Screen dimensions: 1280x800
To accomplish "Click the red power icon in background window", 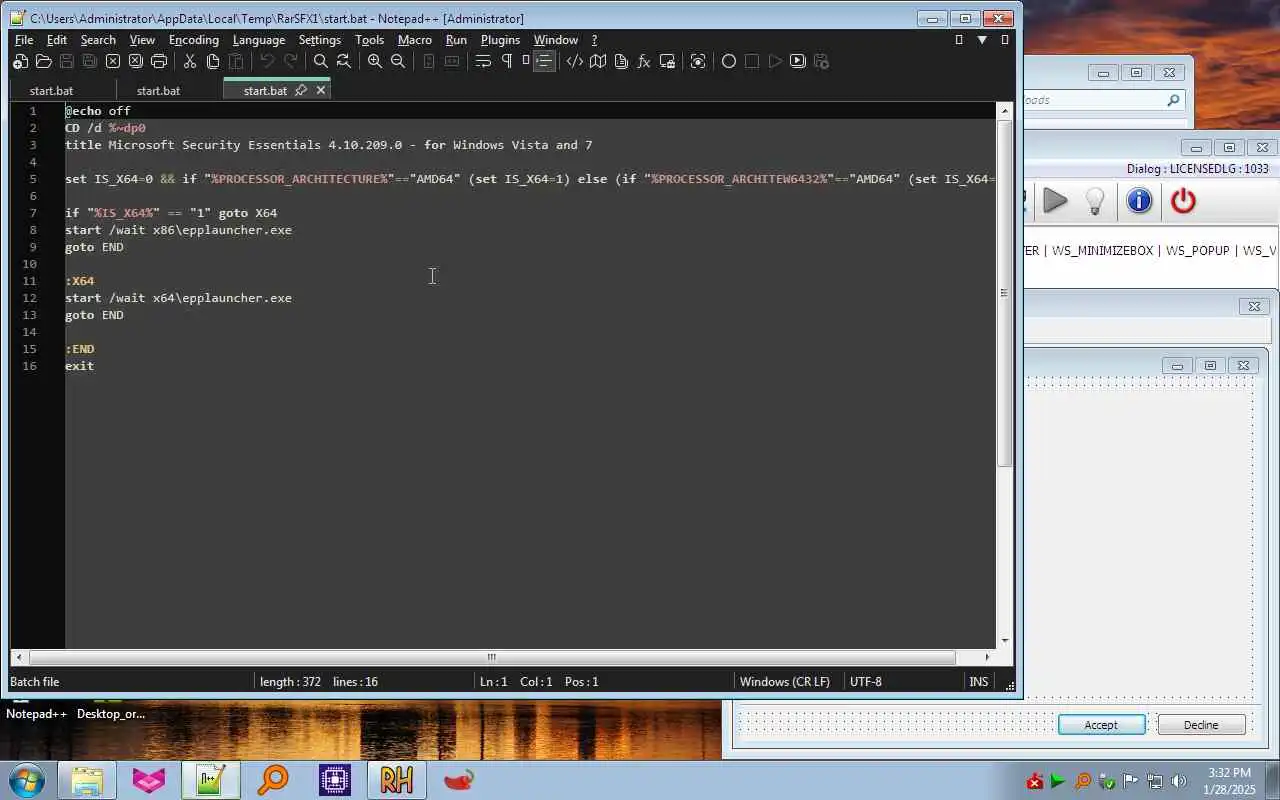I will click(1183, 201).
